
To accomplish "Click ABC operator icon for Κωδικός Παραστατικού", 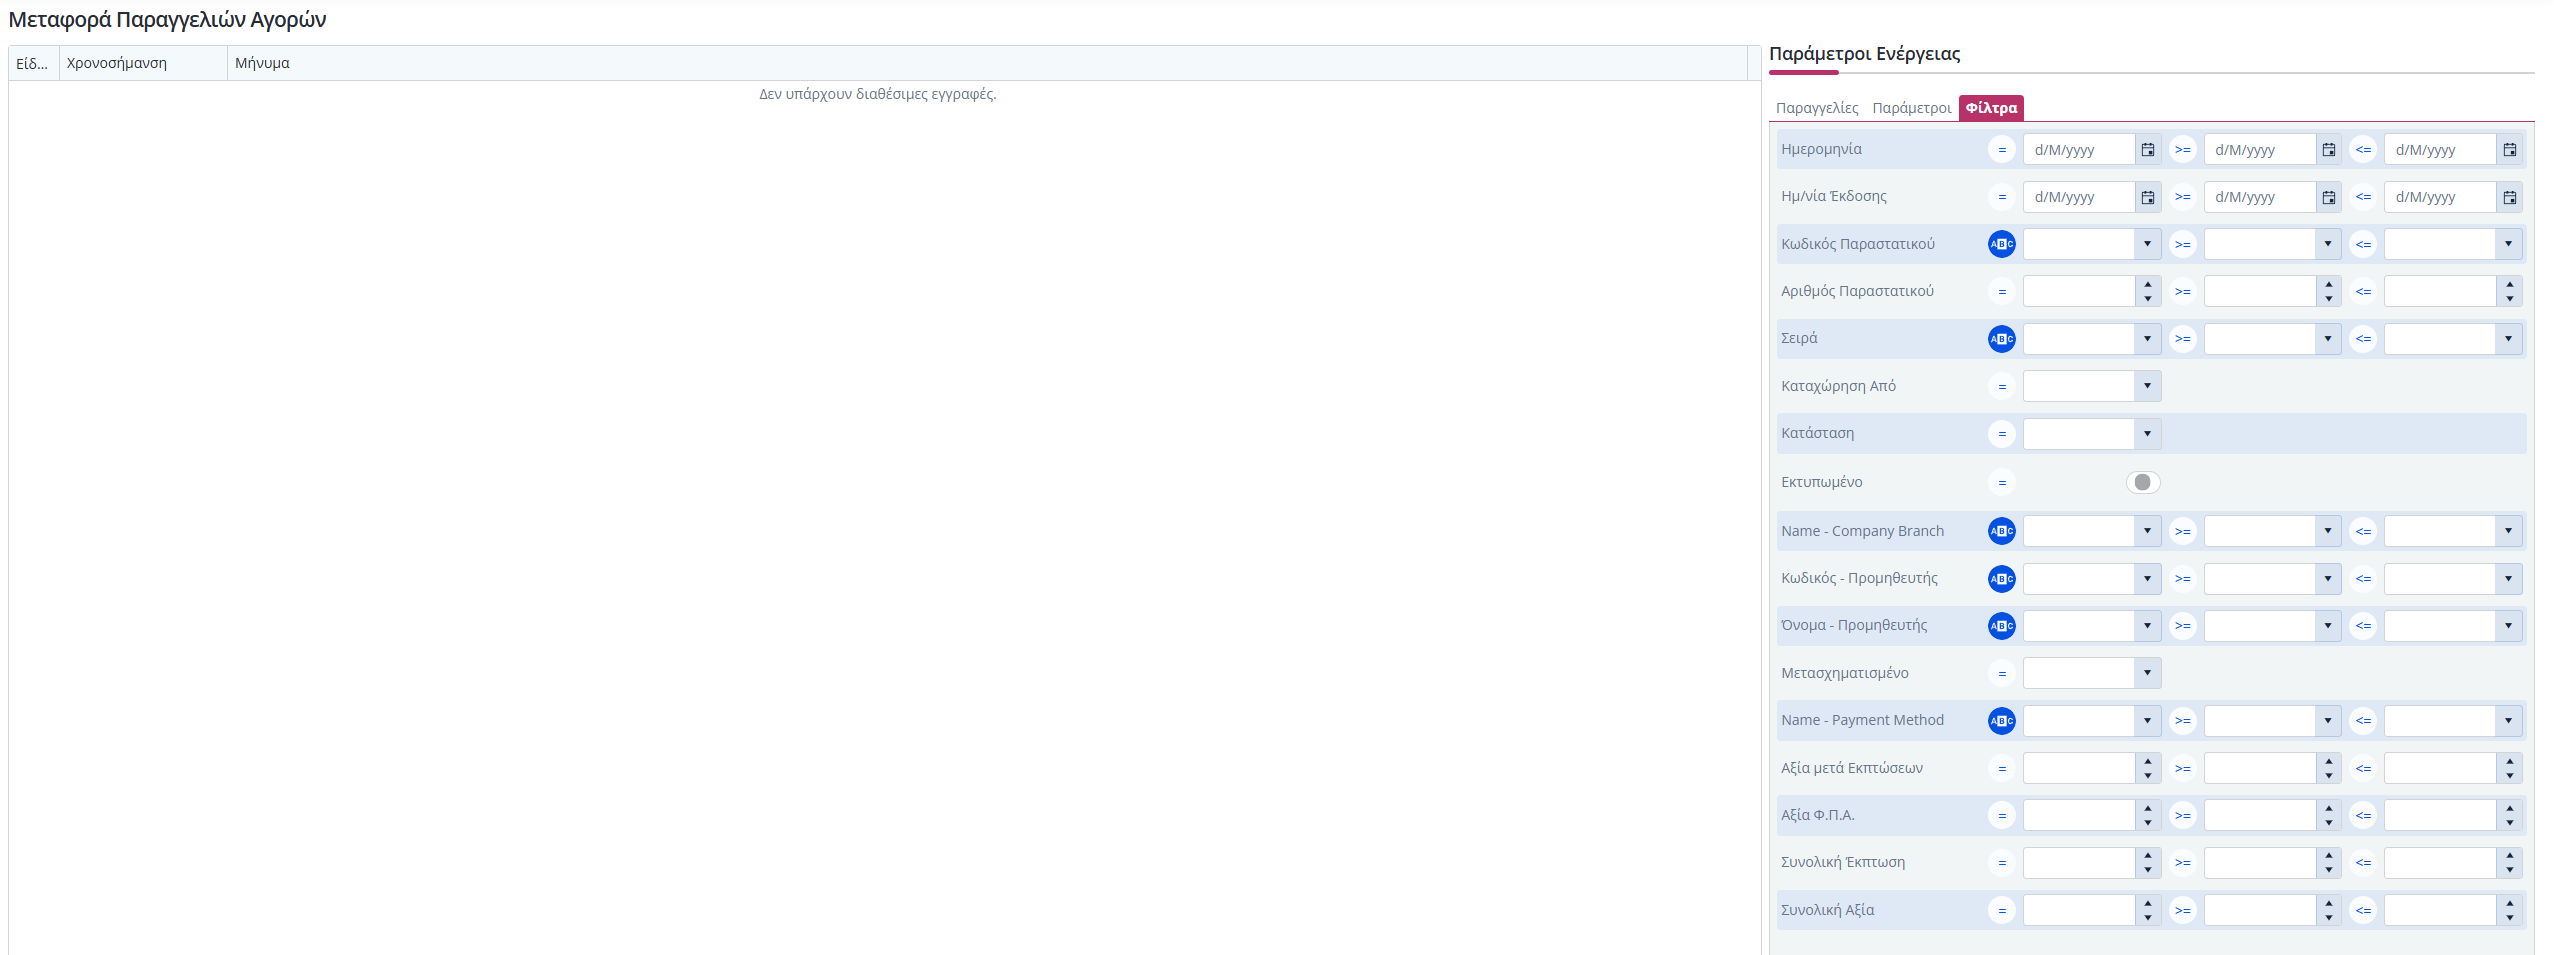I will coord(2001,244).
